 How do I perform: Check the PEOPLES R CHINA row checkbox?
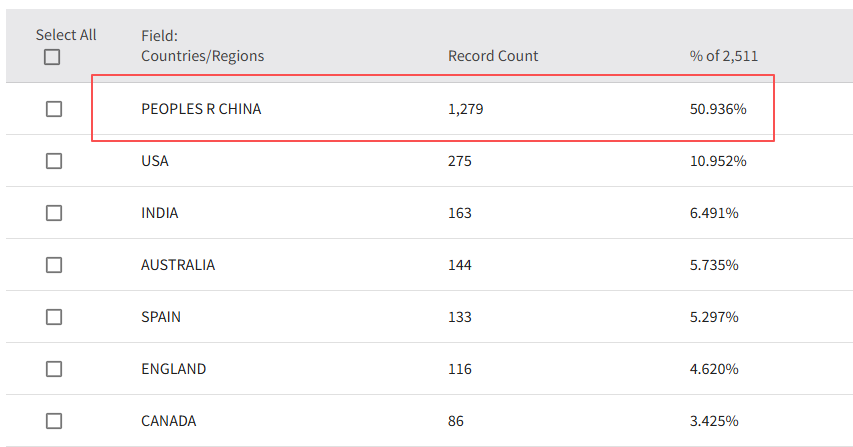pyautogui.click(x=54, y=109)
